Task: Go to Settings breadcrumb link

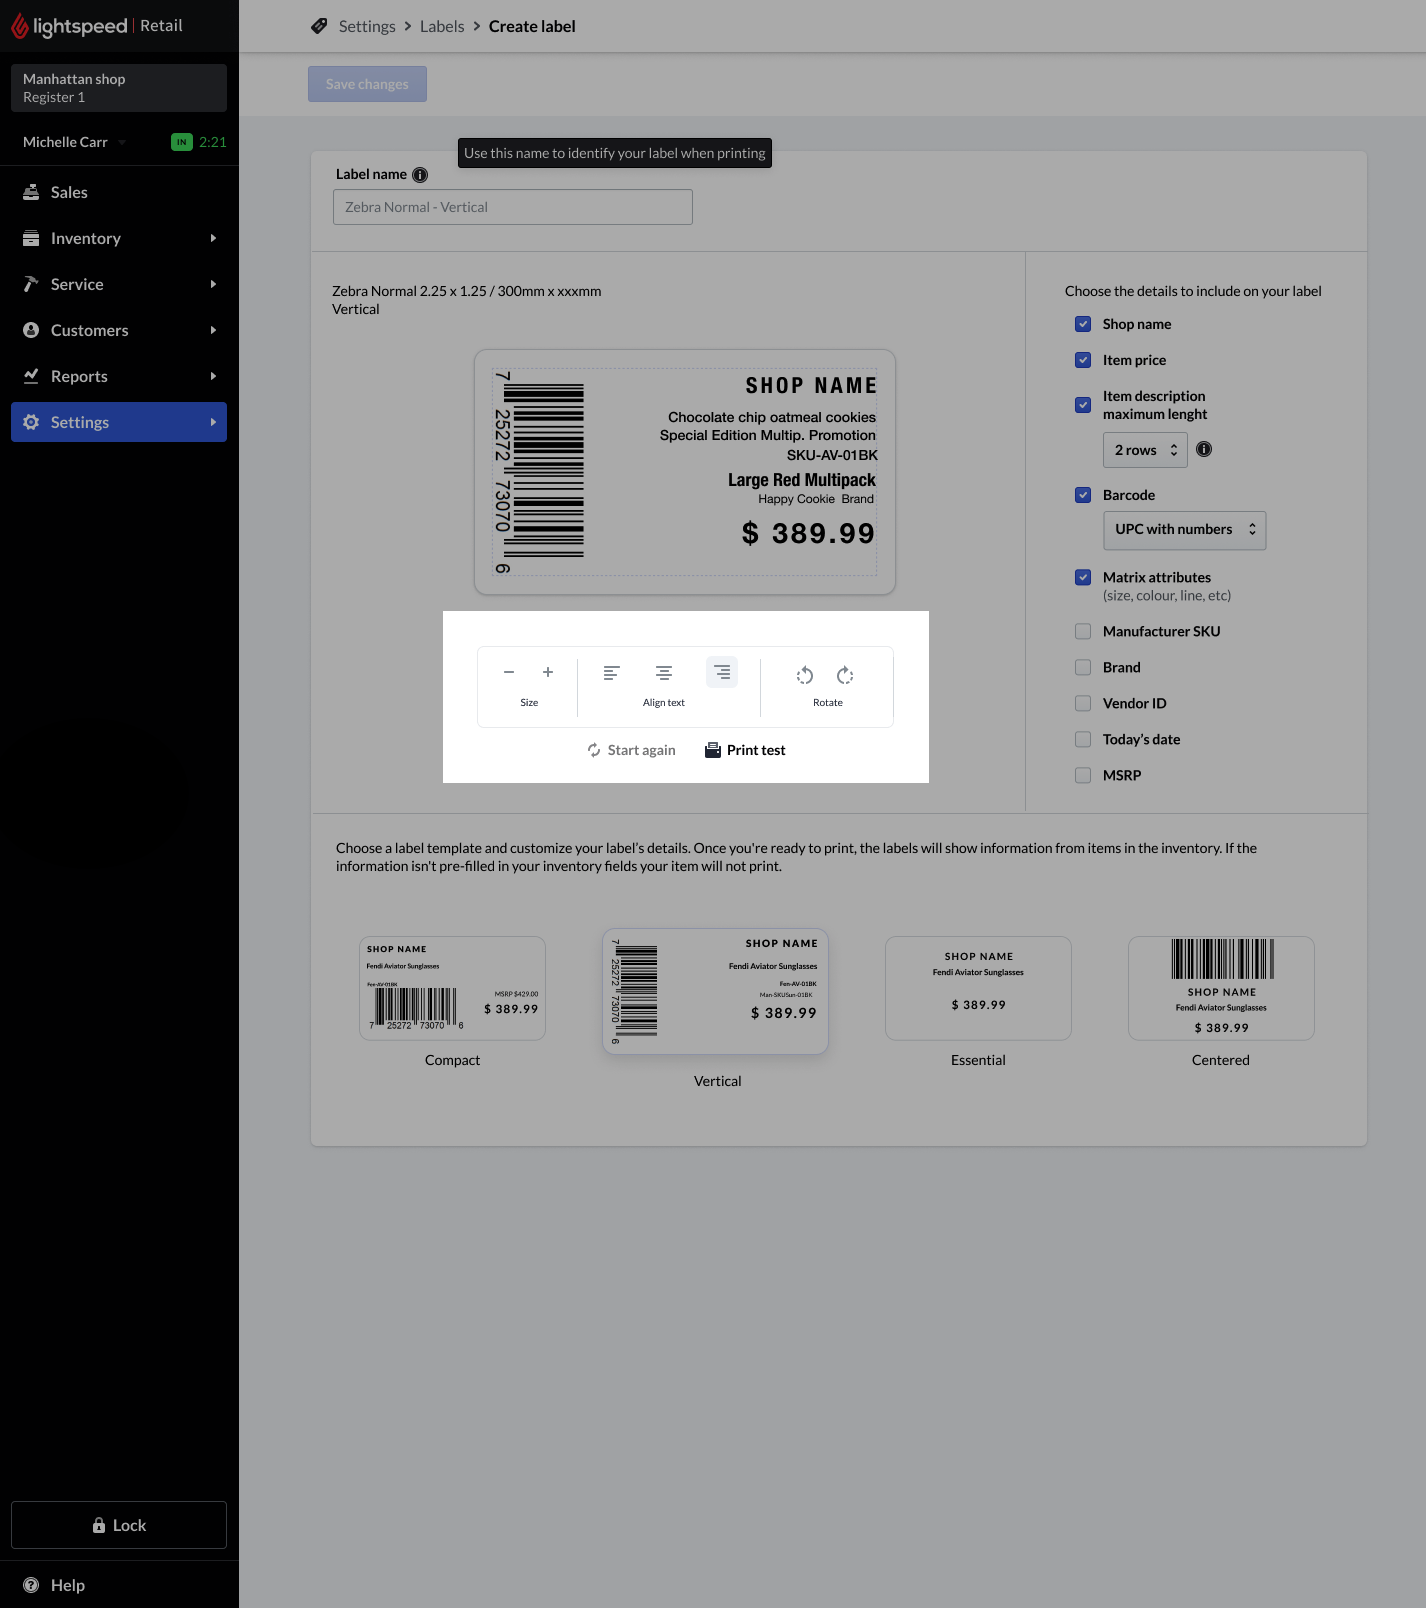Action: [x=367, y=26]
